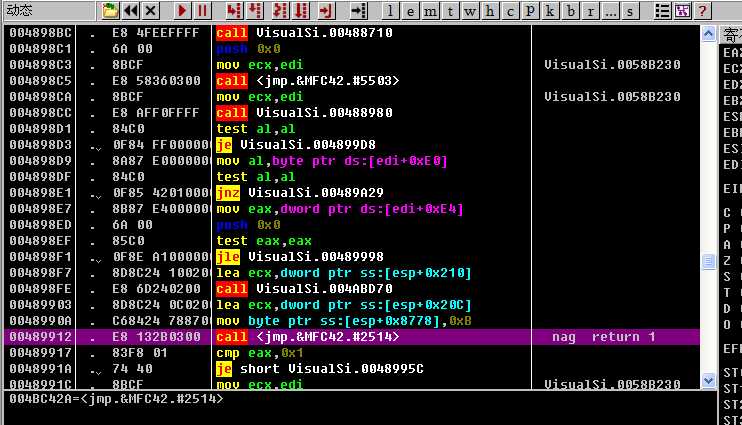Select the row at address 004898C1
This screenshot has width=742, height=425.
[352, 49]
